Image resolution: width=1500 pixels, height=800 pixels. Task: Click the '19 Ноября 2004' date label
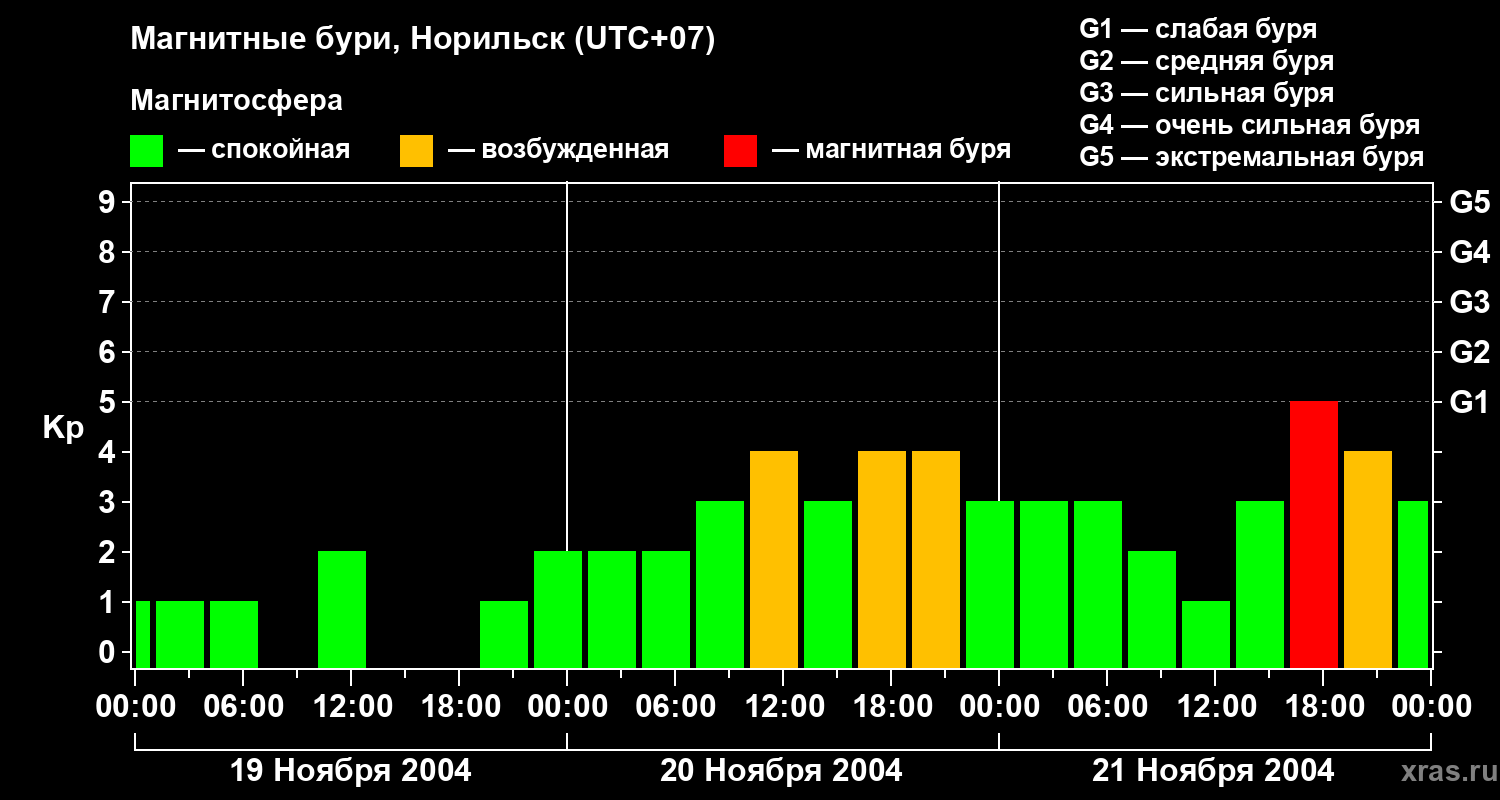pos(351,771)
